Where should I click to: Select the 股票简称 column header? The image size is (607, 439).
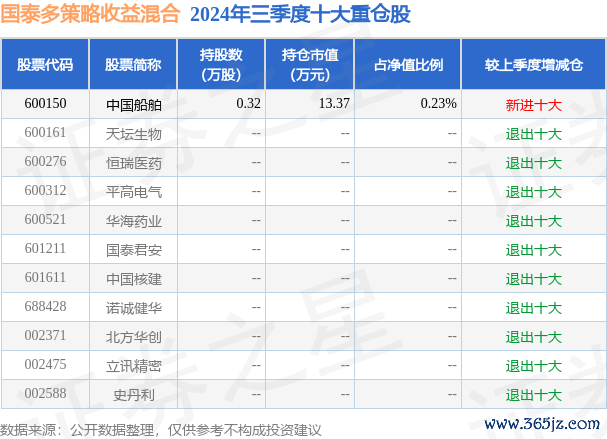133,65
